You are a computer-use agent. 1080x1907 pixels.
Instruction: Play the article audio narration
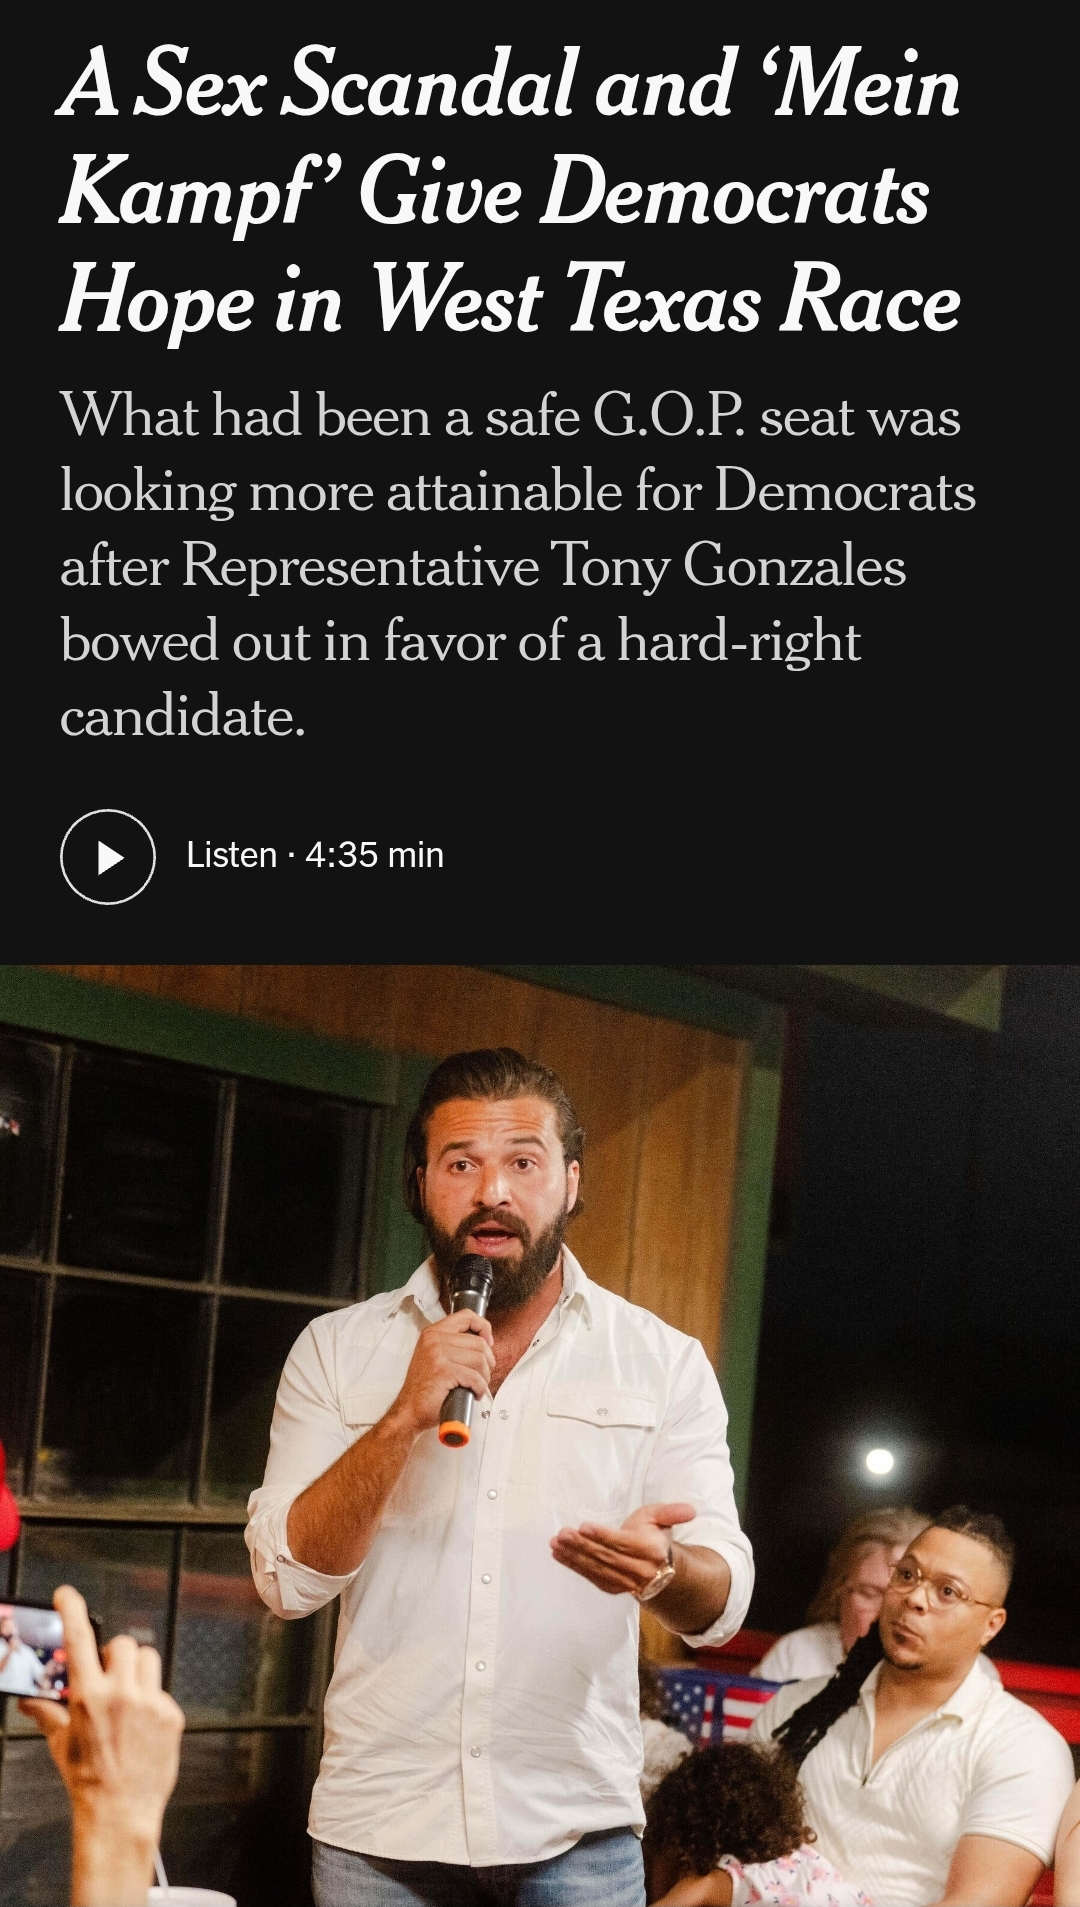pyautogui.click(x=108, y=857)
